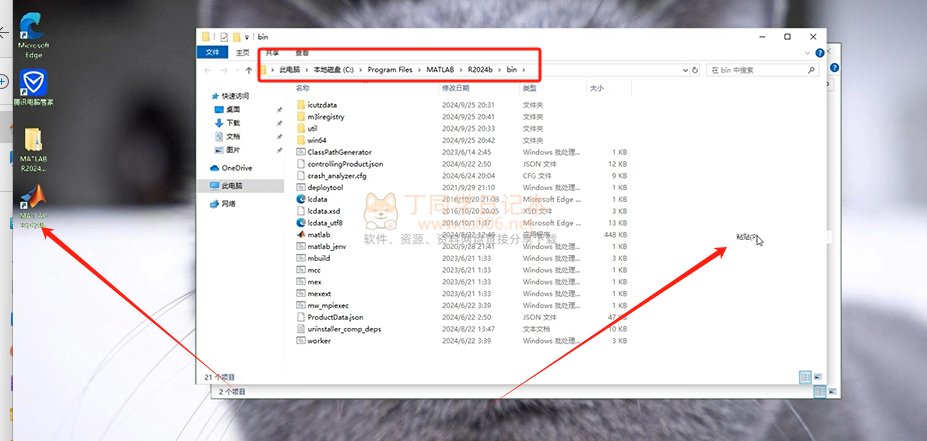
Task: Sort by 类型 column header
Action: click(x=529, y=88)
